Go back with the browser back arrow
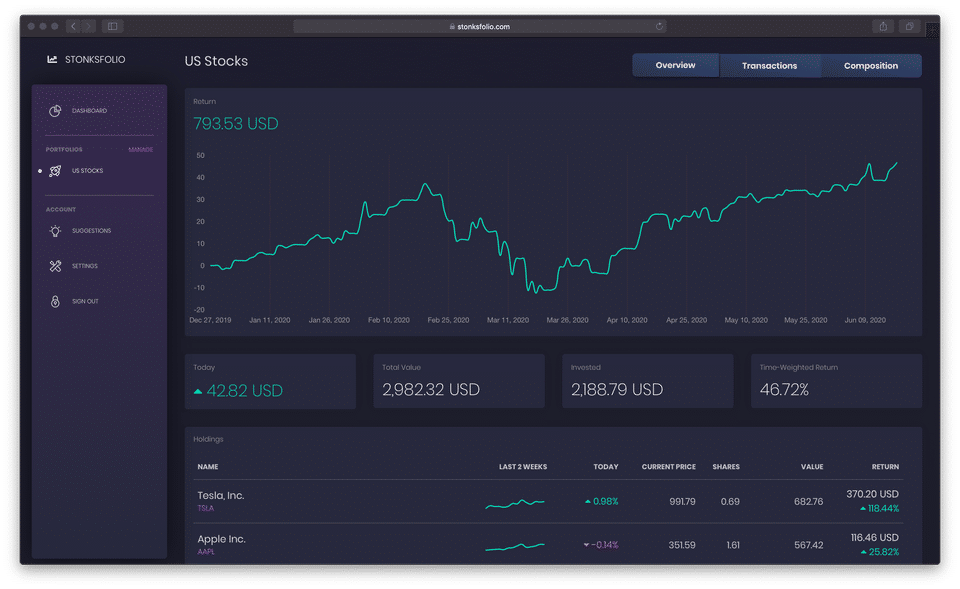Image resolution: width=960 pixels, height=589 pixels. coord(74,26)
